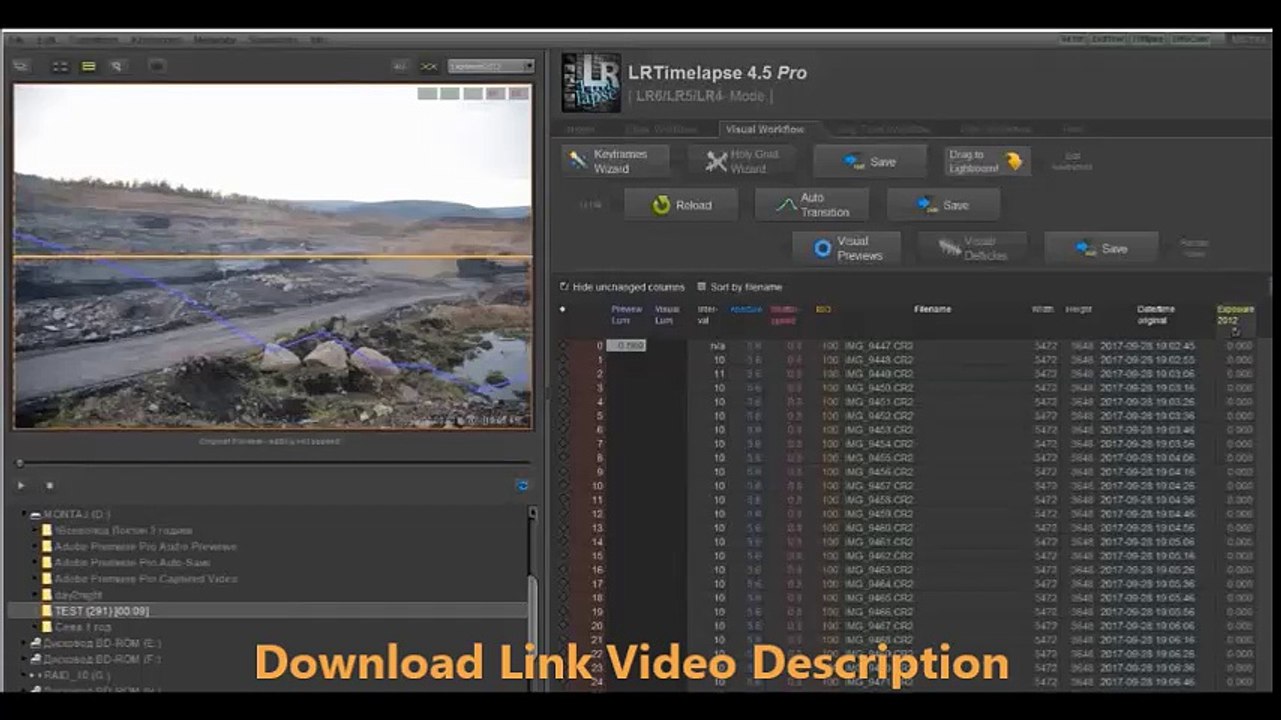Select the BD-ROM (F:) drive
Screen dimensions: 1281x720
tap(102, 659)
